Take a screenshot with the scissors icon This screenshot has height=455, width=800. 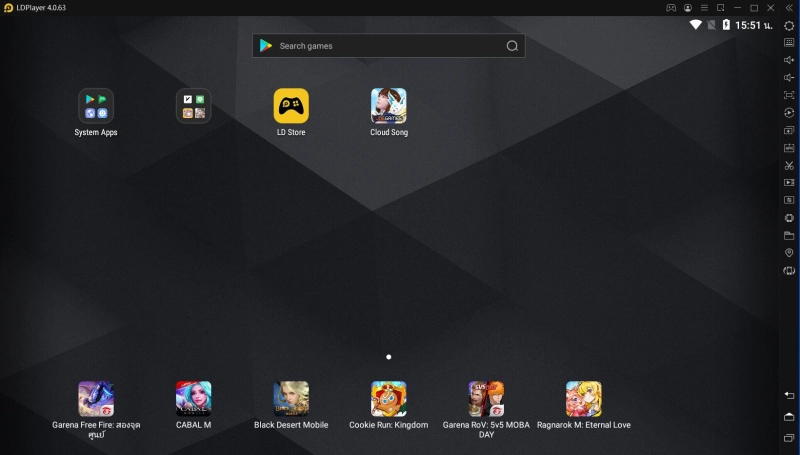point(789,166)
